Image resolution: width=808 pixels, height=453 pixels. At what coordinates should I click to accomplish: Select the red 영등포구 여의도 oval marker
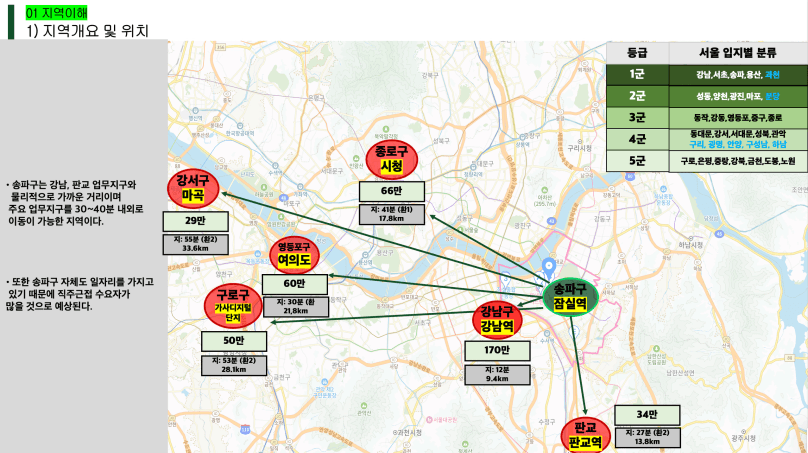[x=297, y=254]
